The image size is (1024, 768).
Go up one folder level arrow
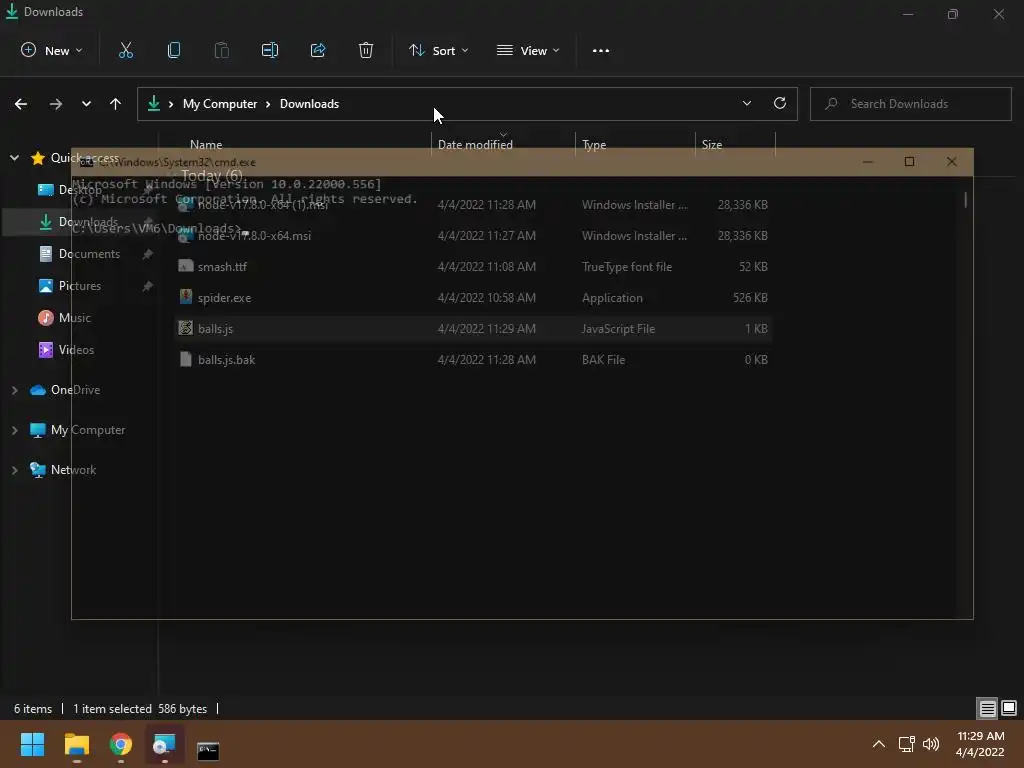(x=116, y=104)
